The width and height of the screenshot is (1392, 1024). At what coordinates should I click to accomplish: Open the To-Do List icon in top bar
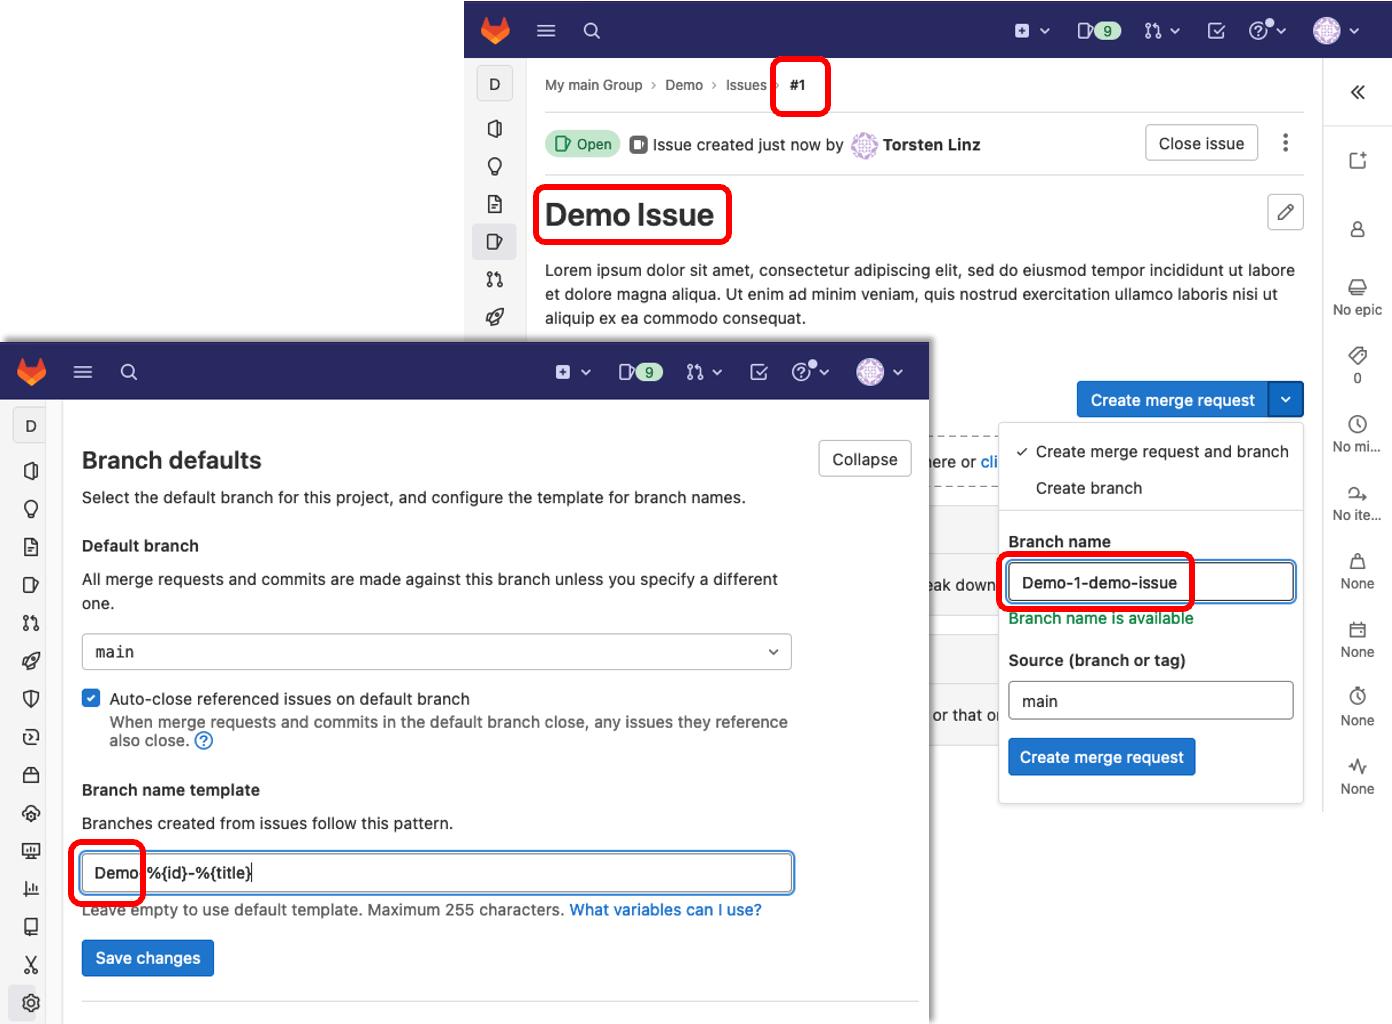(759, 371)
